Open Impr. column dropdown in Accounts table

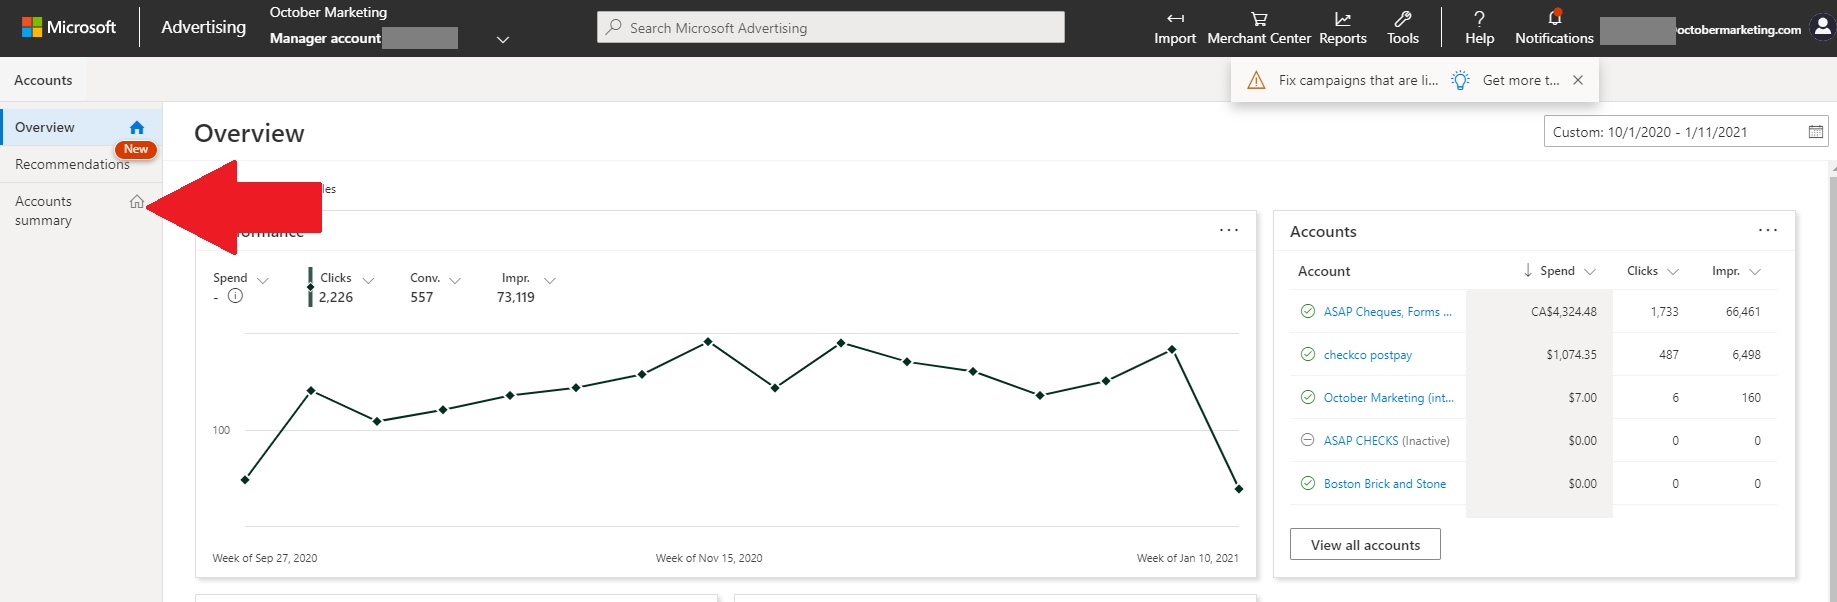click(1755, 272)
